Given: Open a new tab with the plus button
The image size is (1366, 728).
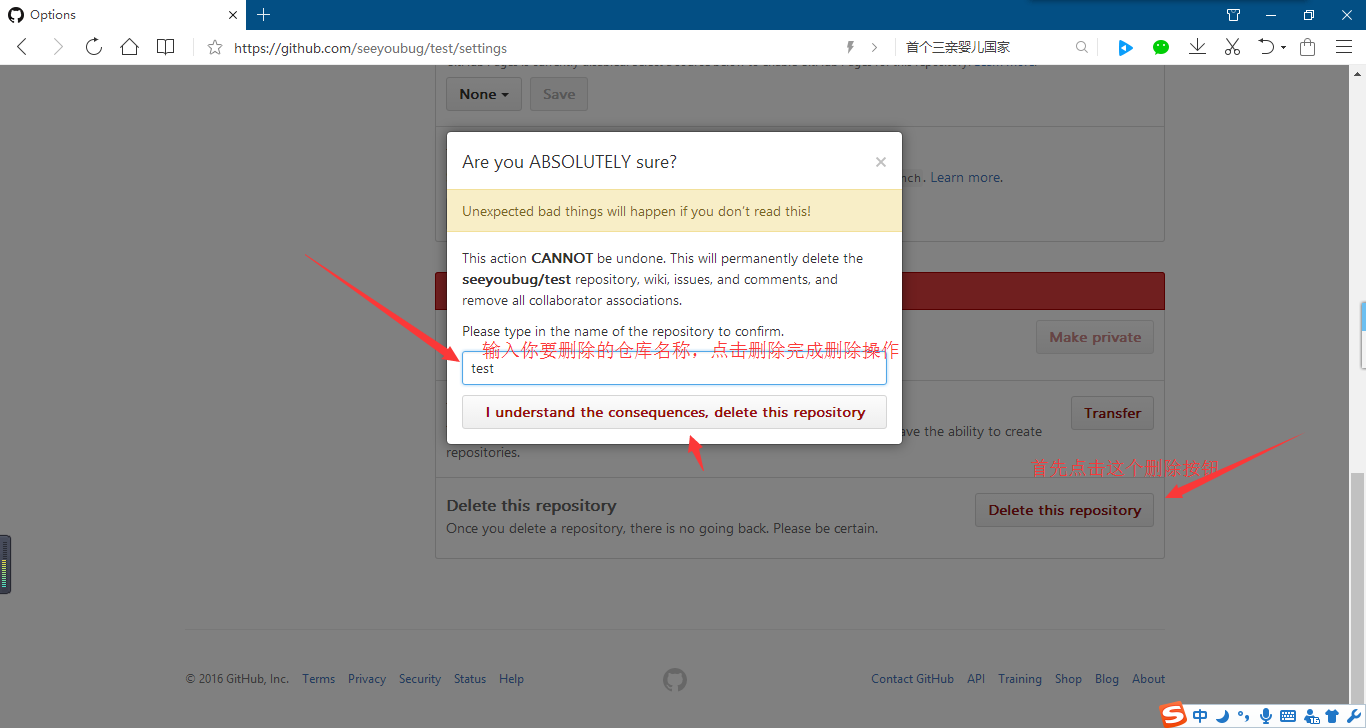Looking at the screenshot, I should [264, 15].
